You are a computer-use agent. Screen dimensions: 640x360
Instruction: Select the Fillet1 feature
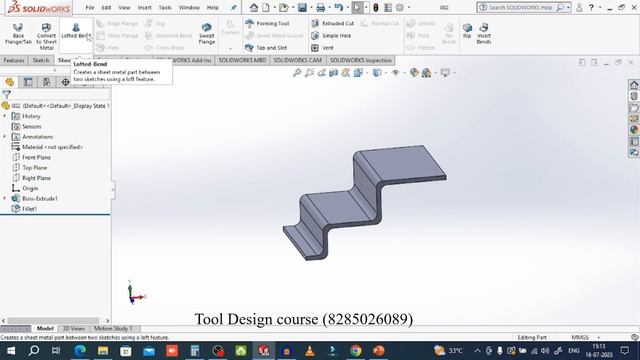coord(25,209)
